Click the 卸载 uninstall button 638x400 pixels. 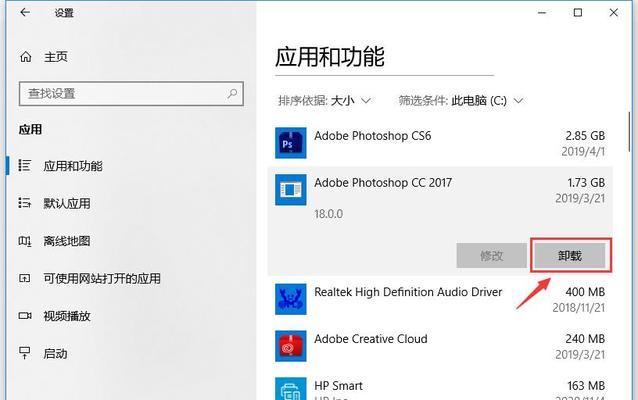point(570,256)
